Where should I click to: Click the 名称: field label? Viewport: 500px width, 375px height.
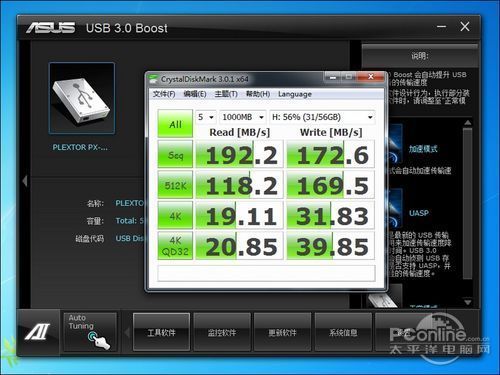[x=95, y=203]
